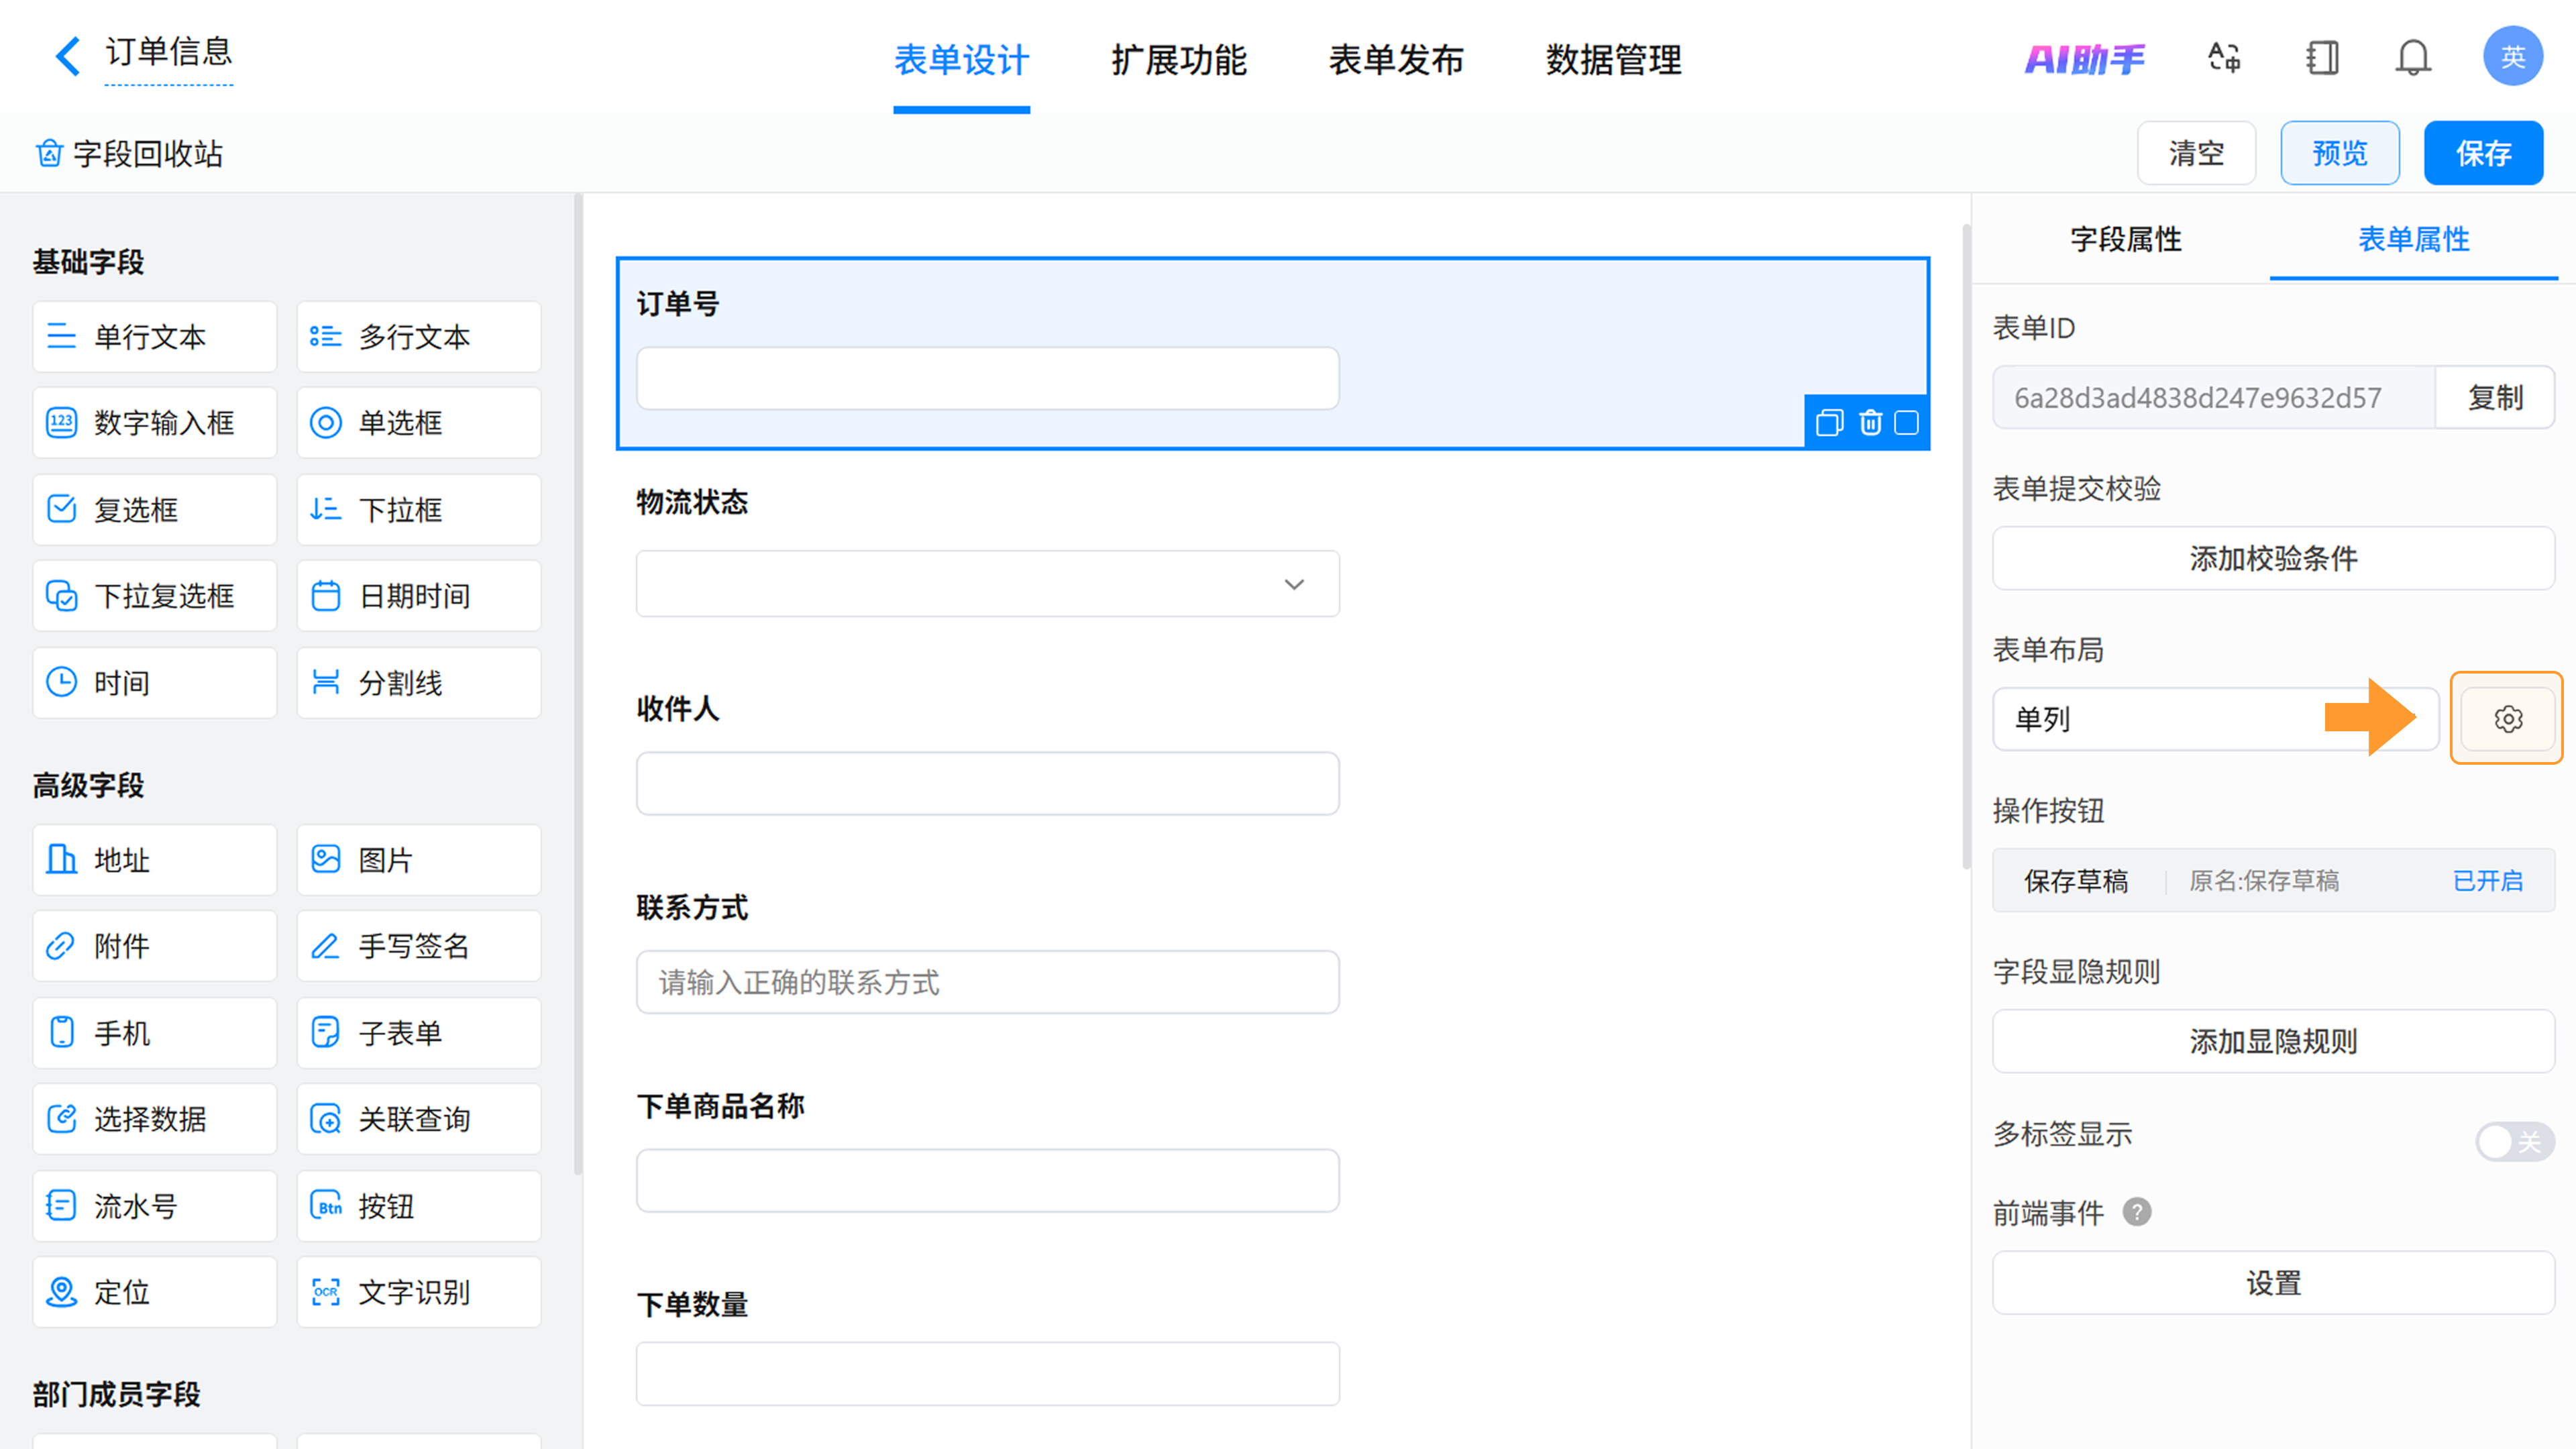Toggle the 多标签显示 switch
Image resolution: width=2576 pixels, height=1449 pixels.
point(2514,1141)
